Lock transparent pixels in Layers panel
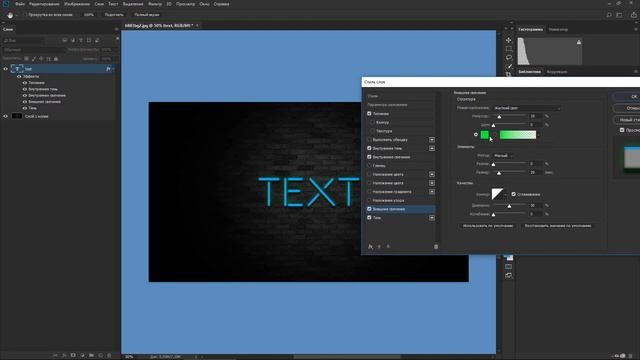This screenshot has width=640, height=360. pos(27,58)
